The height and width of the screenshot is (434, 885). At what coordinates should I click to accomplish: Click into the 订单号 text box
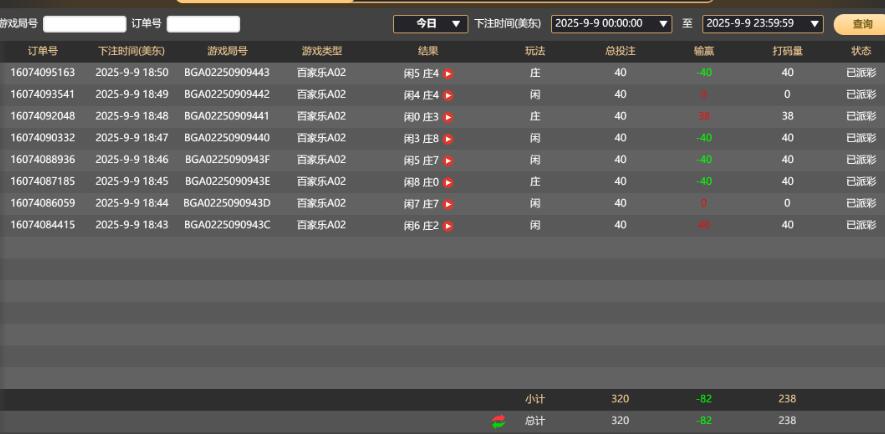(203, 24)
